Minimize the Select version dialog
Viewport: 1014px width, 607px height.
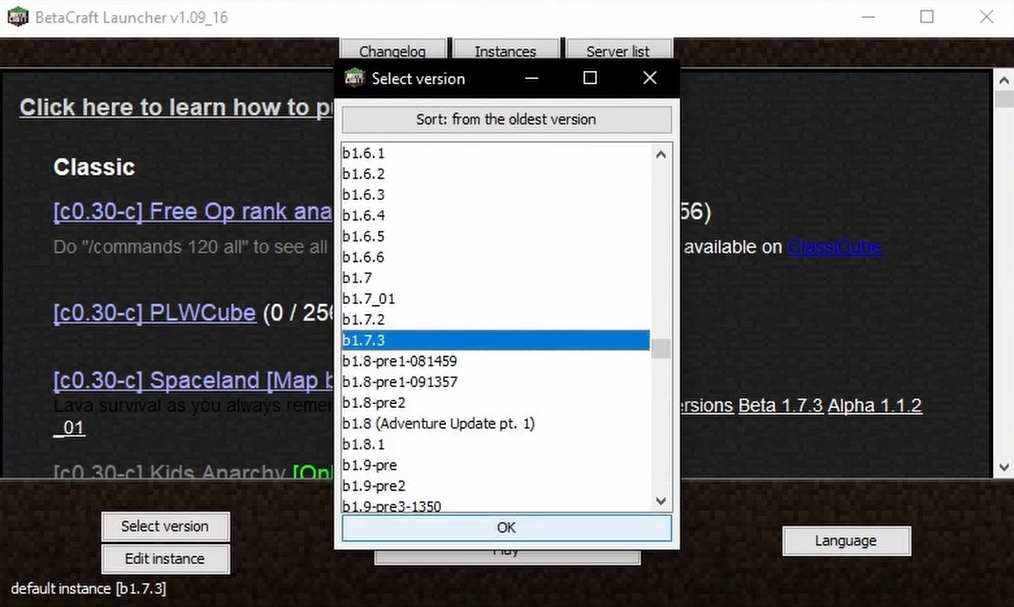pyautogui.click(x=531, y=78)
